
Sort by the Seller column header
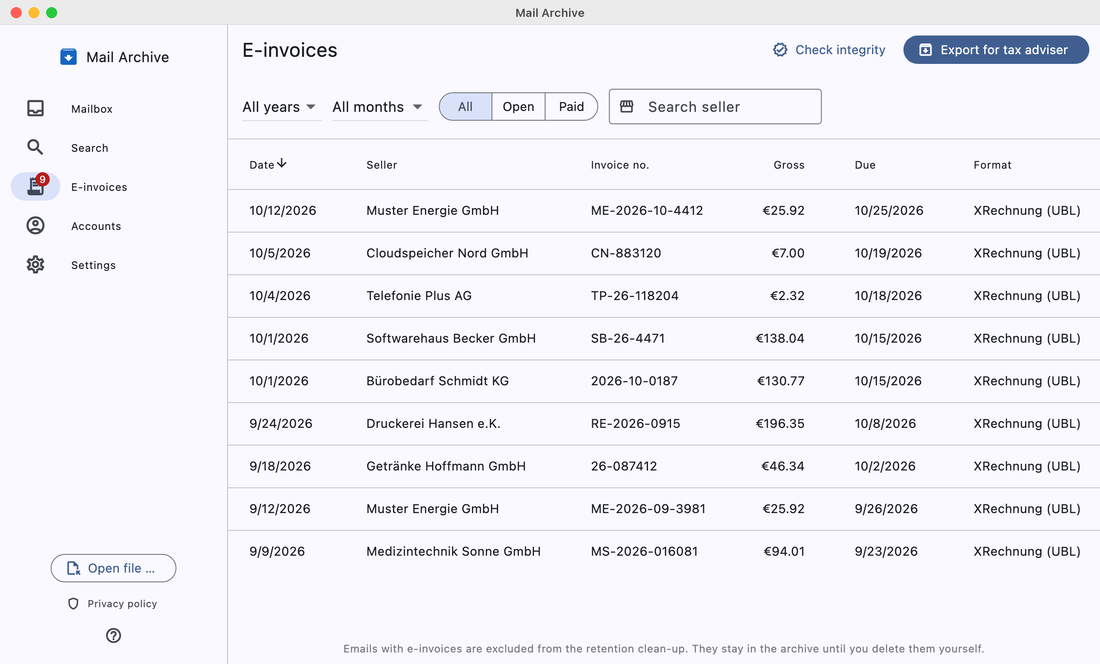(382, 165)
